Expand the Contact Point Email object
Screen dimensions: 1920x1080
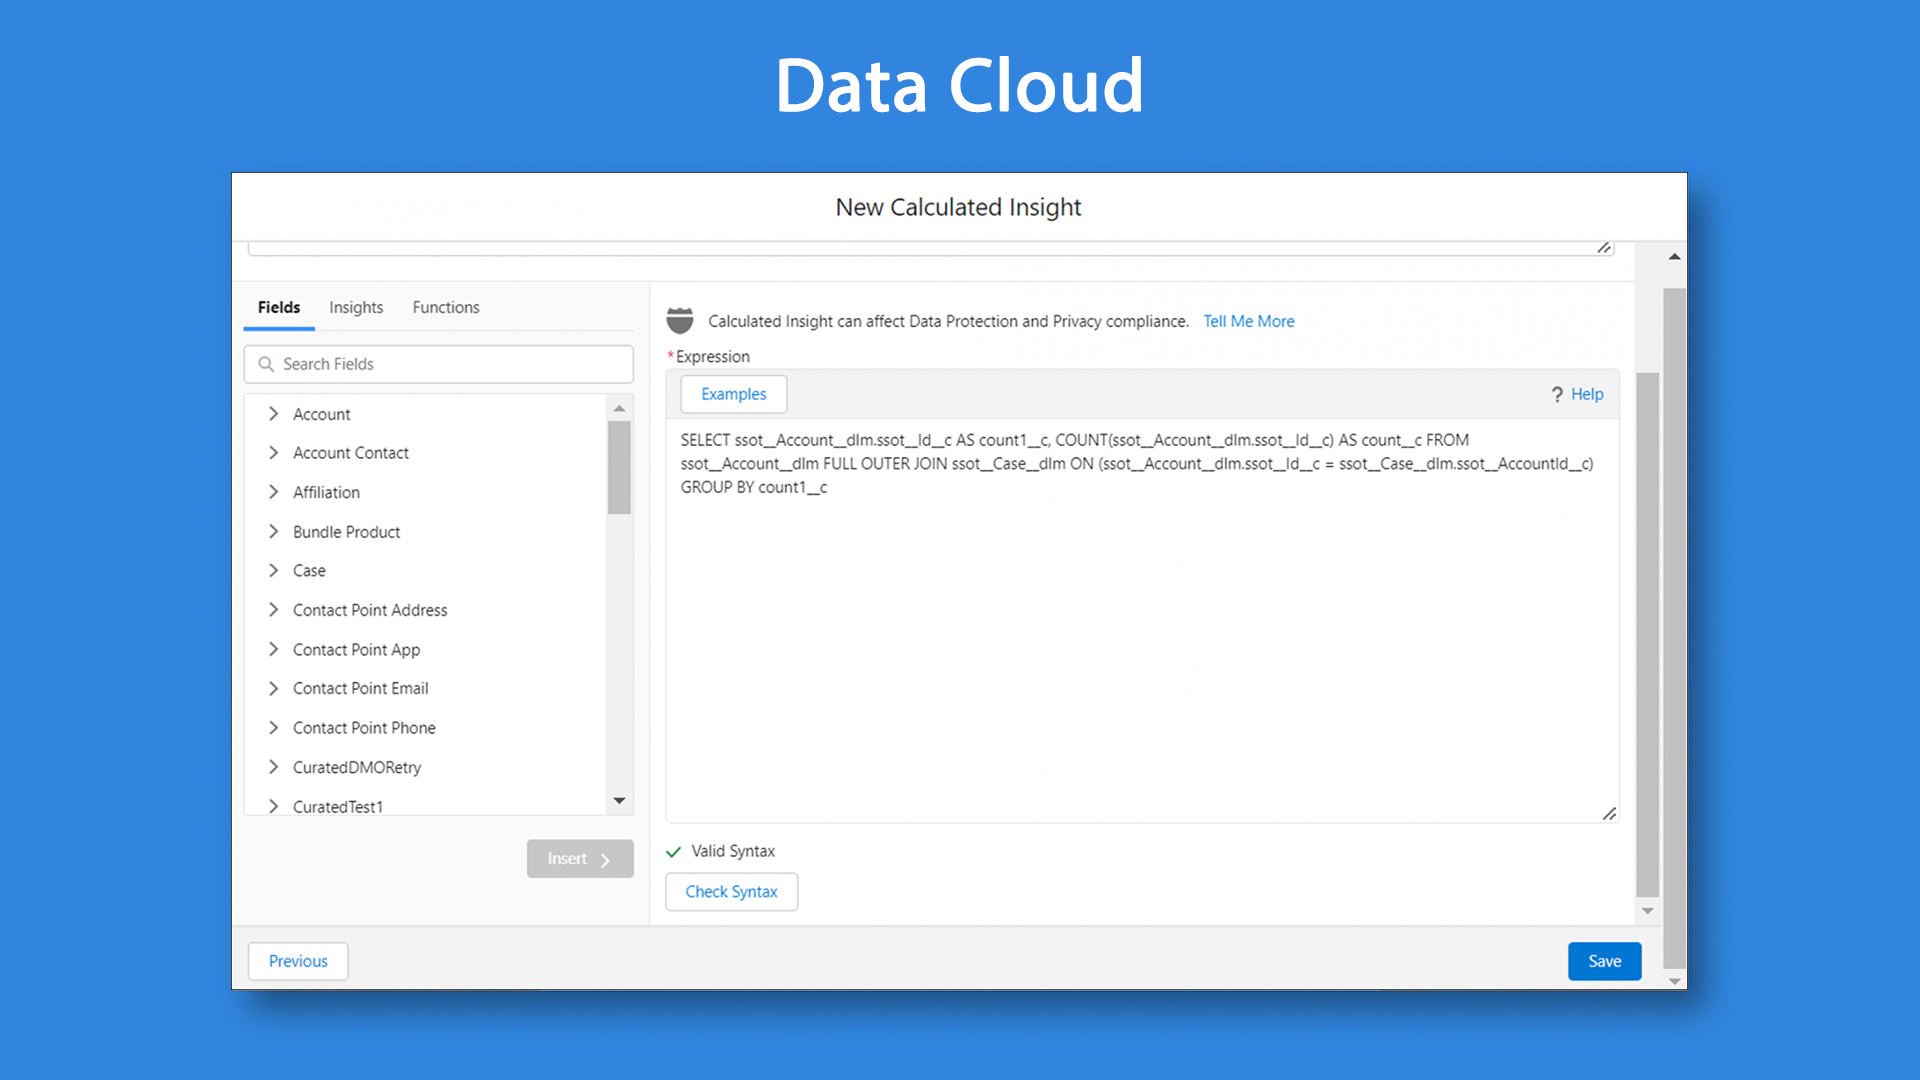273,689
